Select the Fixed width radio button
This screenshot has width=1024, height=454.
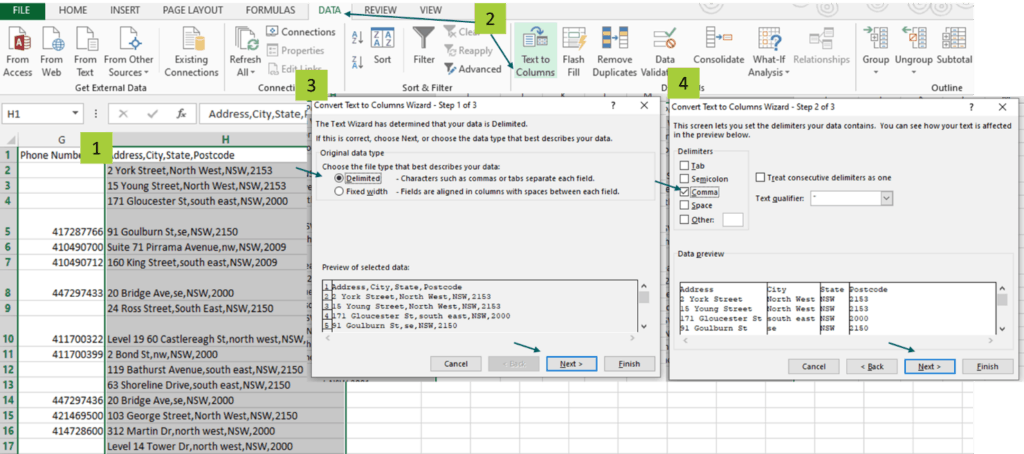[338, 191]
